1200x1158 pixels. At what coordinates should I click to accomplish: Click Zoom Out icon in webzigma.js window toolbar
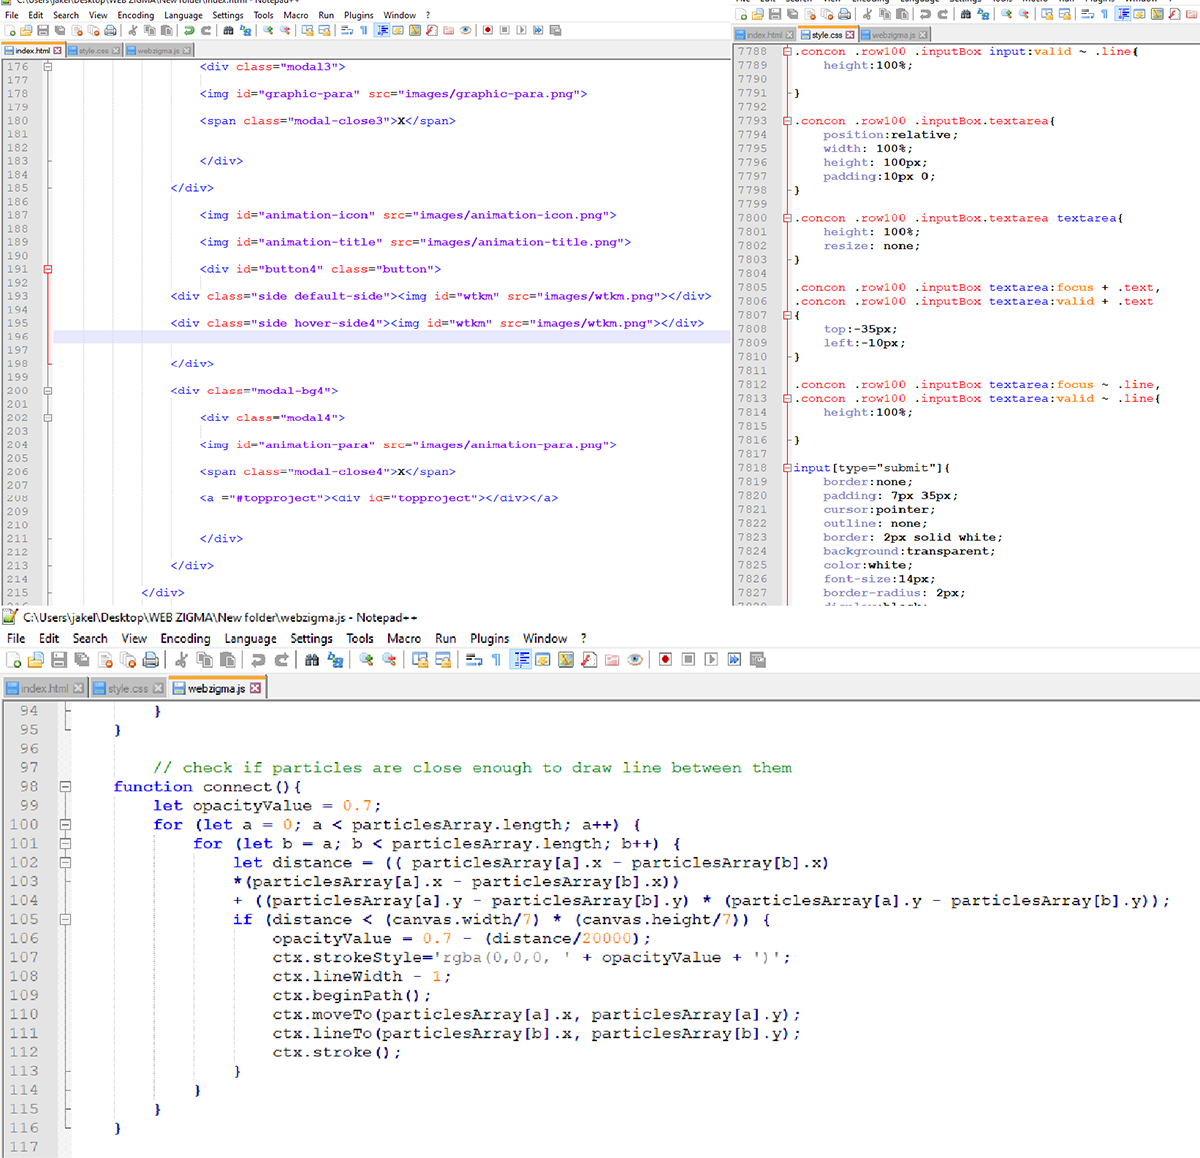point(389,659)
